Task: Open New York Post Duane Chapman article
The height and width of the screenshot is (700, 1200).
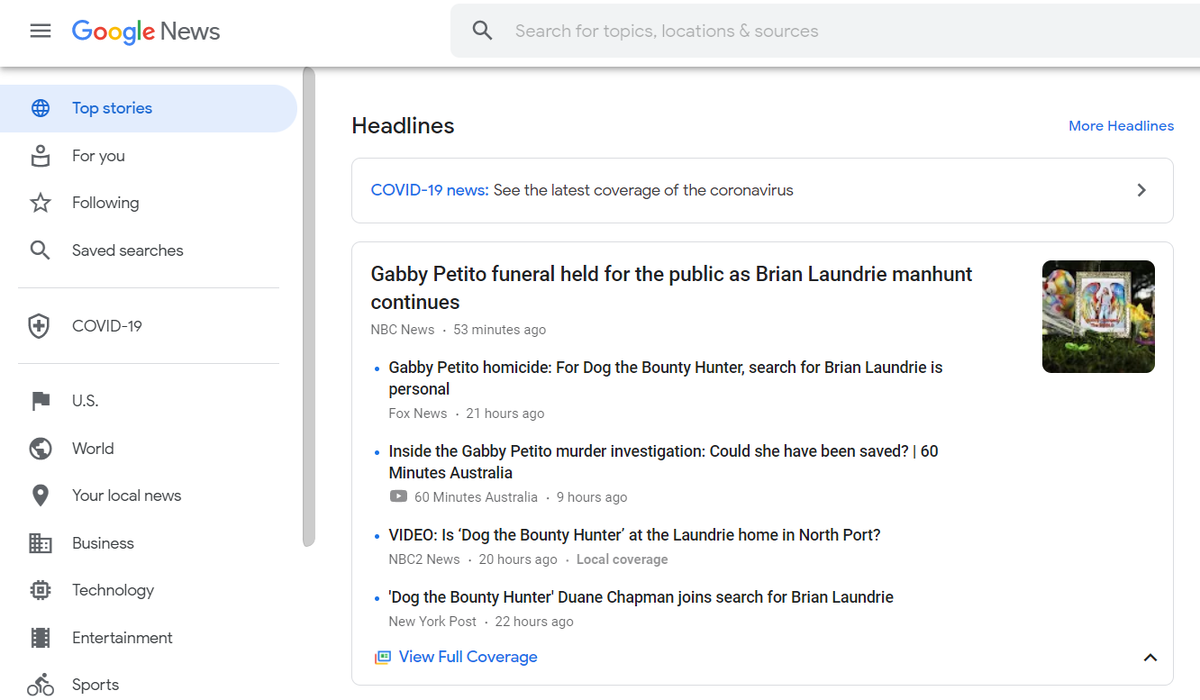Action: [641, 597]
